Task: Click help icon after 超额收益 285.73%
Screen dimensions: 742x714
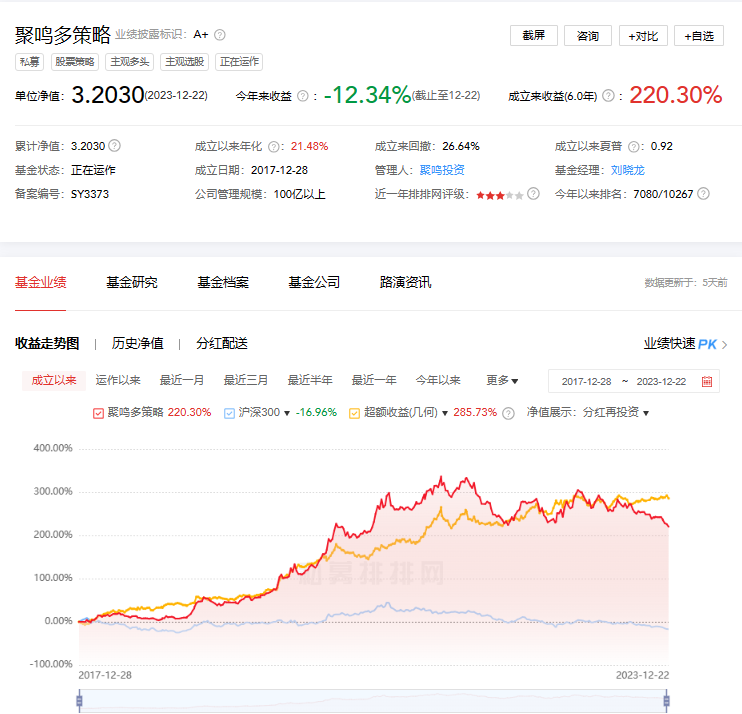Action: pos(508,414)
